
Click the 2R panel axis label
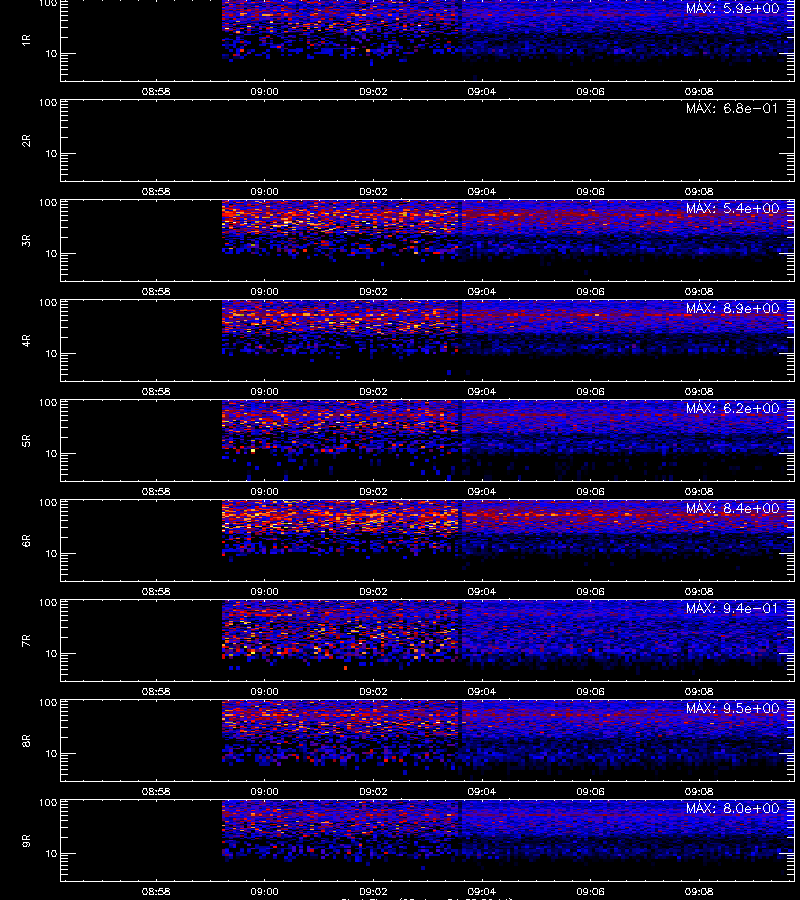26,141
